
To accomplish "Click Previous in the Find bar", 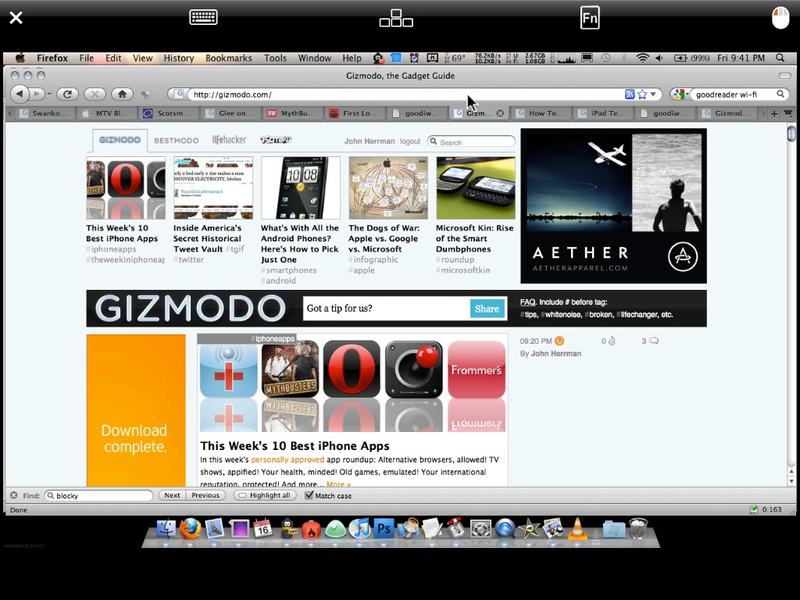I will click(205, 495).
